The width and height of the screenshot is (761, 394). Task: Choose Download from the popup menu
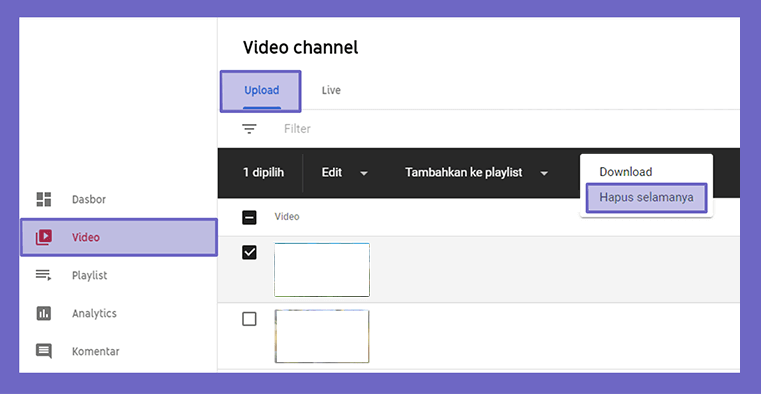pyautogui.click(x=626, y=172)
